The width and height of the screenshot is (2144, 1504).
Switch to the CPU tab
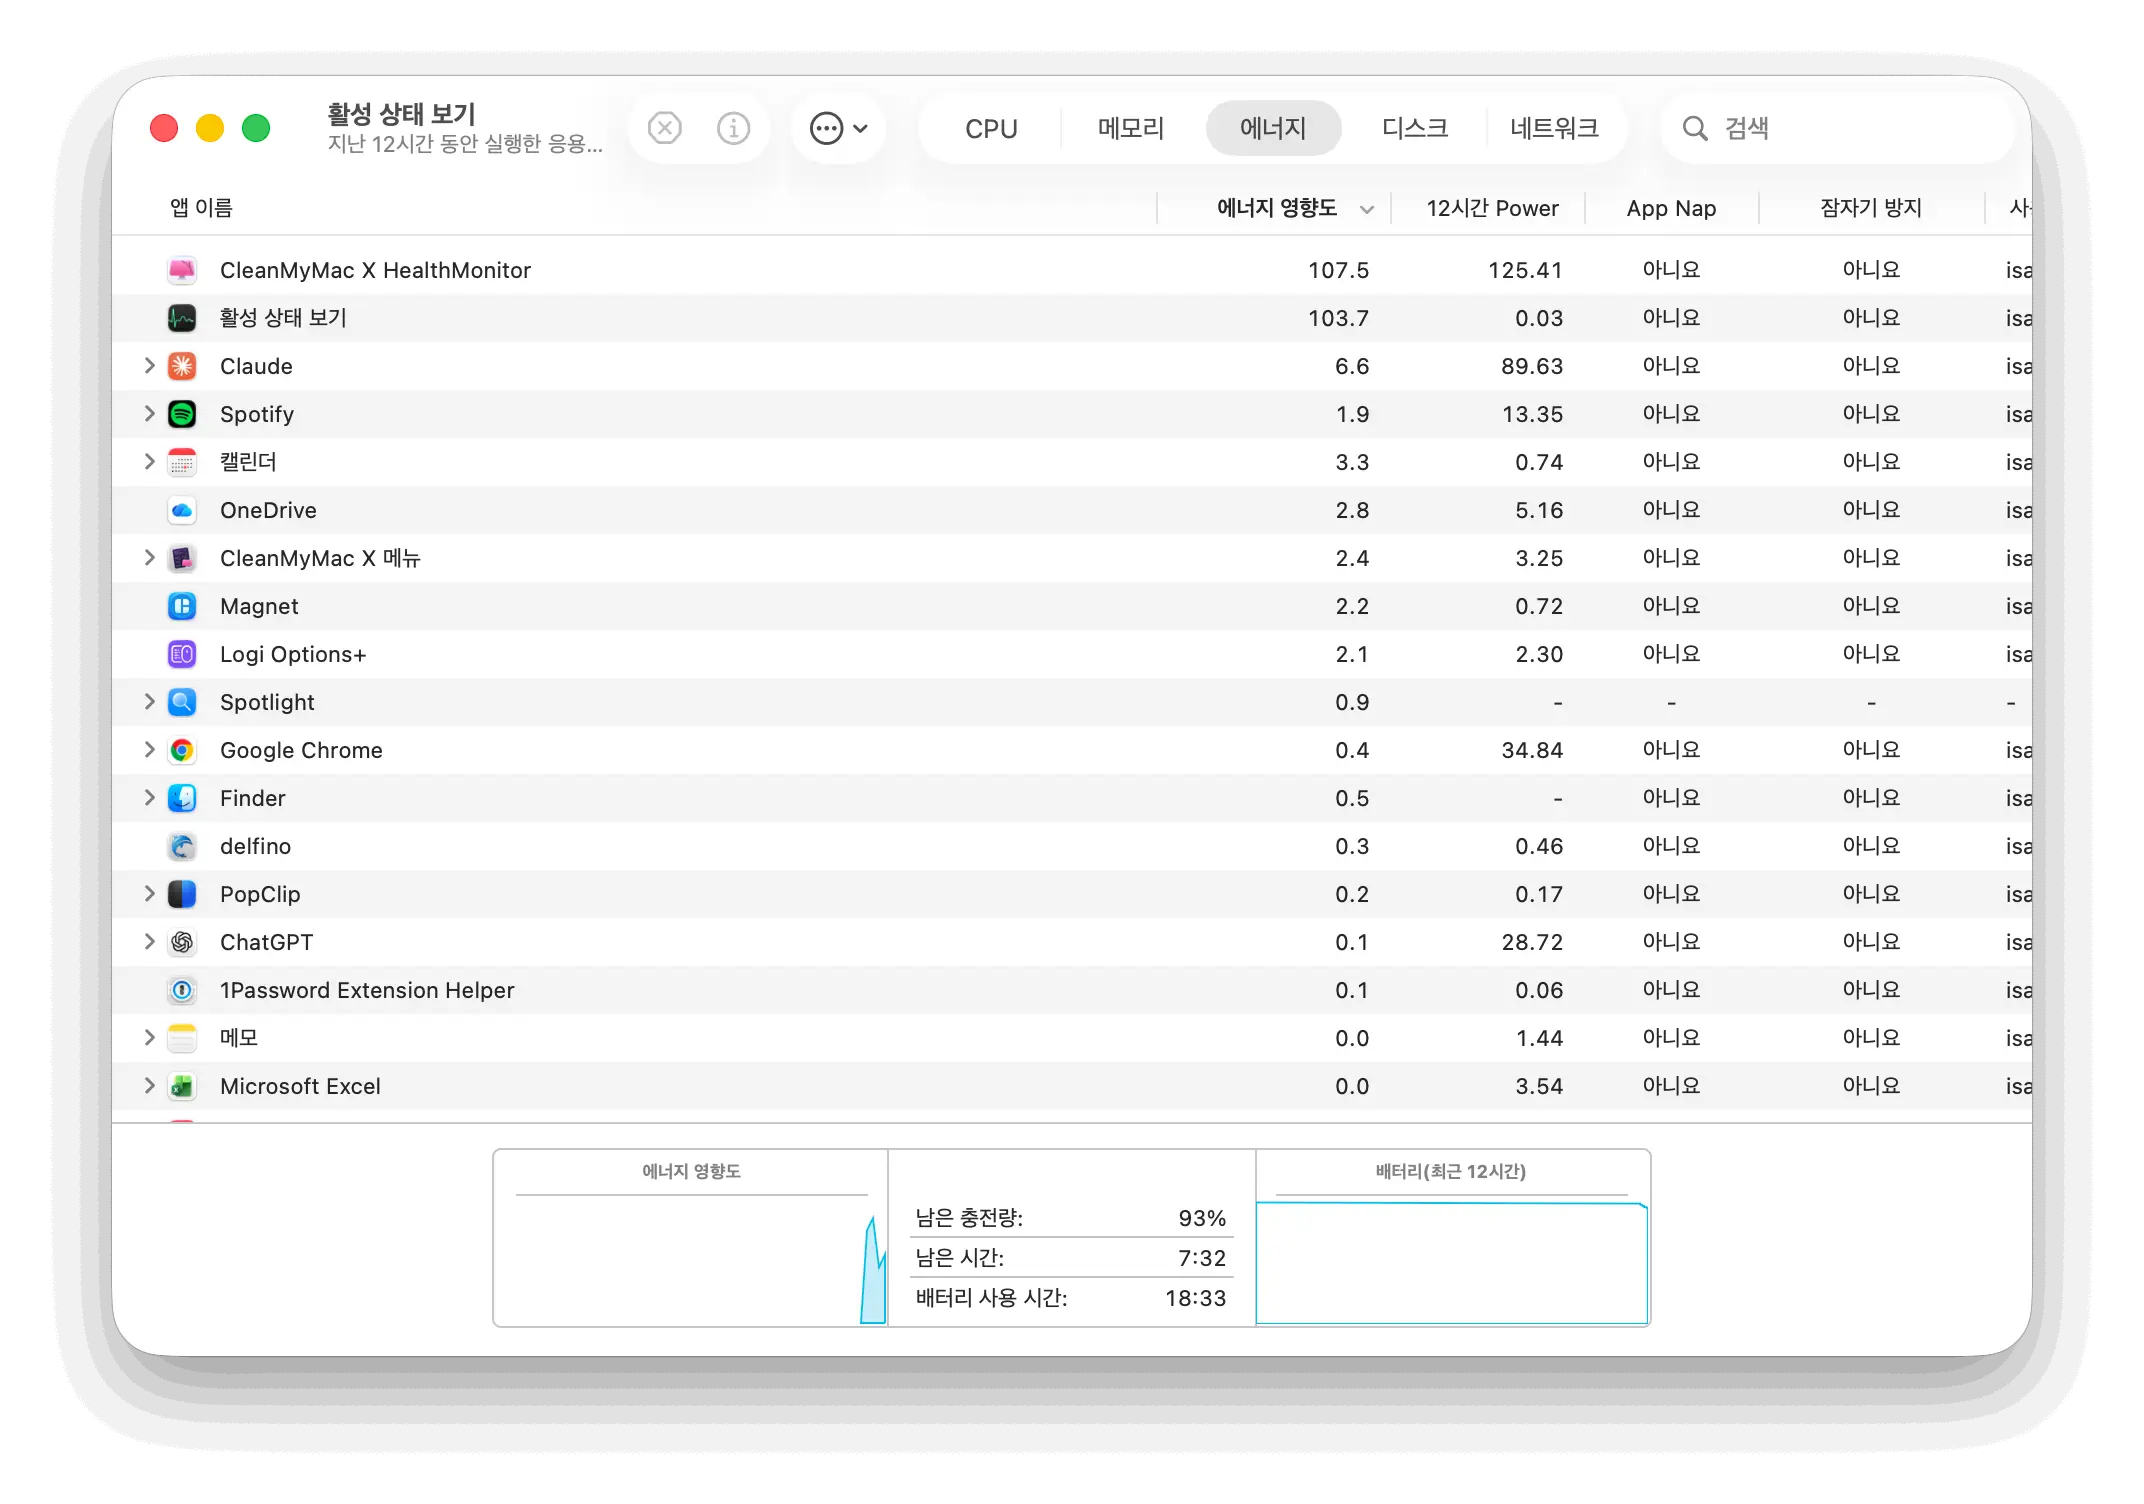[x=991, y=128]
